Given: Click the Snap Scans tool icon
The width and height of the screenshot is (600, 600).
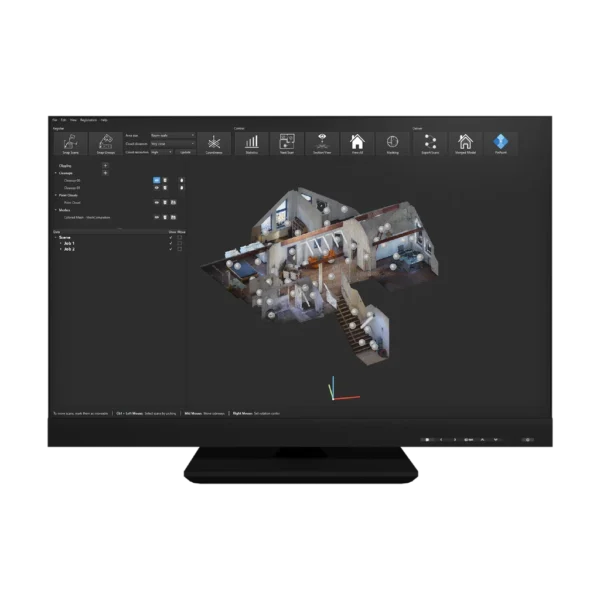Looking at the screenshot, I should pyautogui.click(x=70, y=143).
